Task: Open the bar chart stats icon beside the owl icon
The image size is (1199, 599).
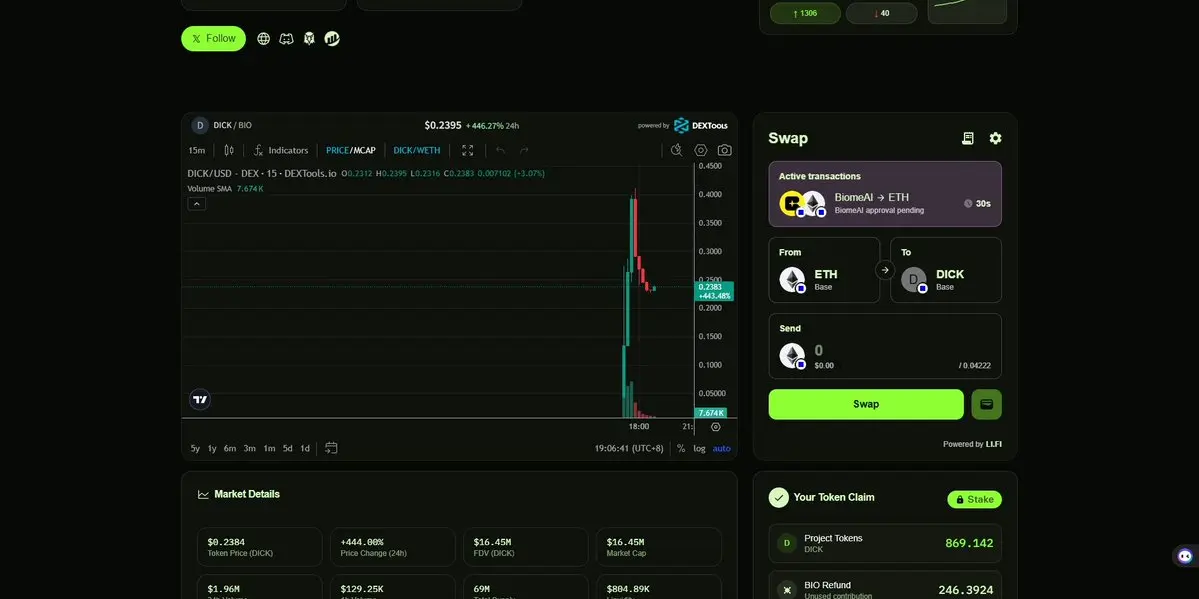Action: click(332, 38)
